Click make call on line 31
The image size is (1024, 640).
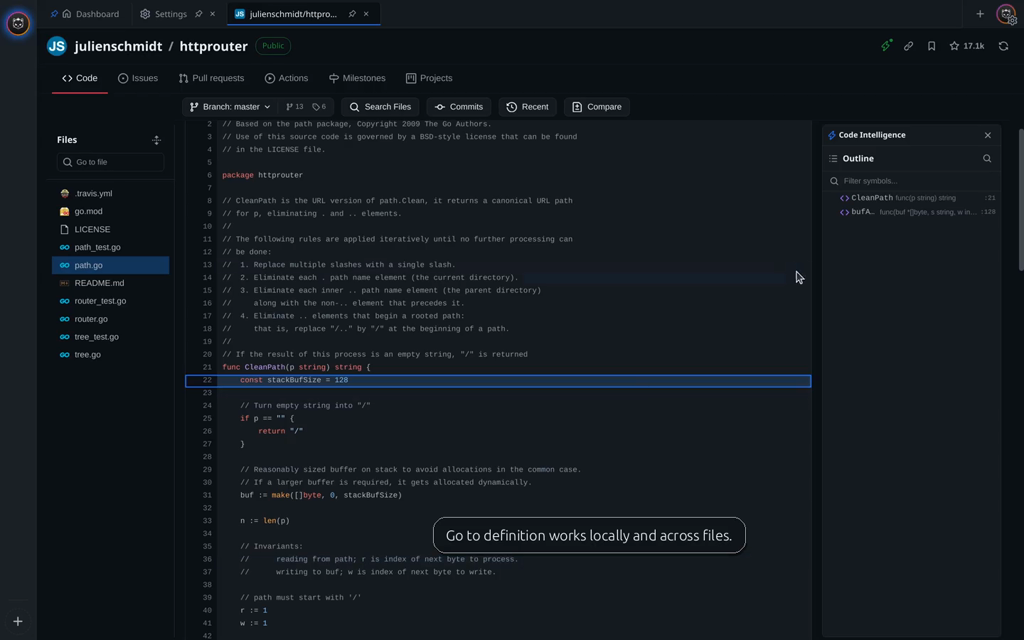[x=280, y=495]
